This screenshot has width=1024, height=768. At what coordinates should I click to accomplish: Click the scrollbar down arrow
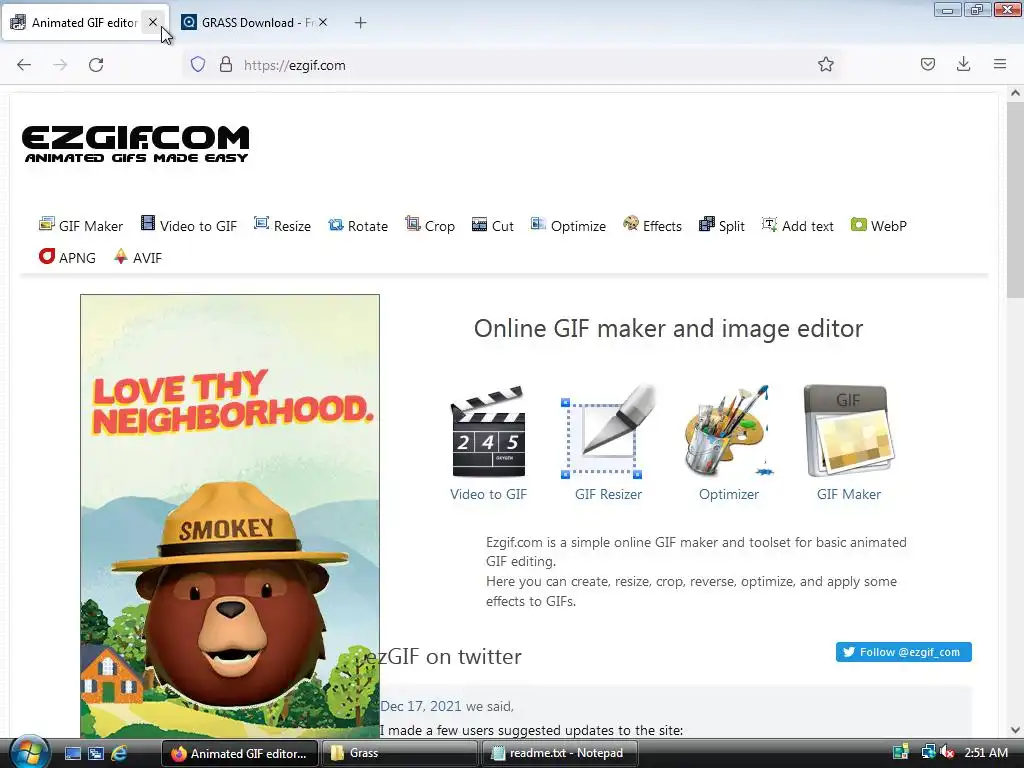pos(1015,730)
